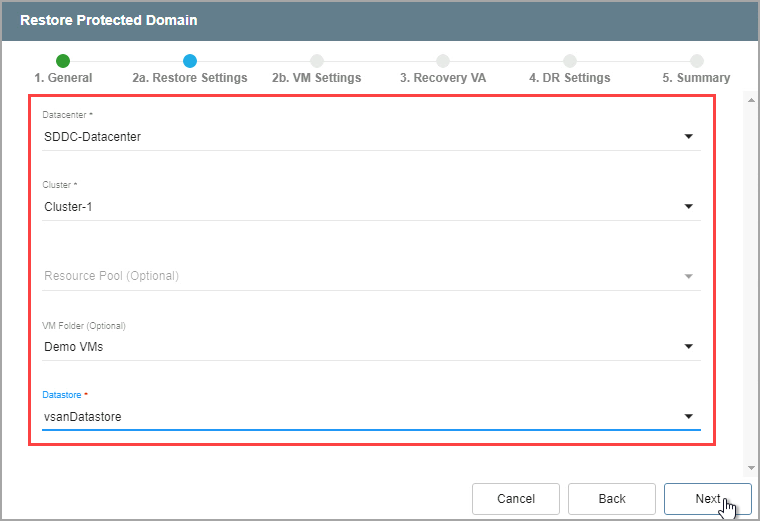Go to the 1. General step label
760x521 pixels.
click(x=63, y=78)
